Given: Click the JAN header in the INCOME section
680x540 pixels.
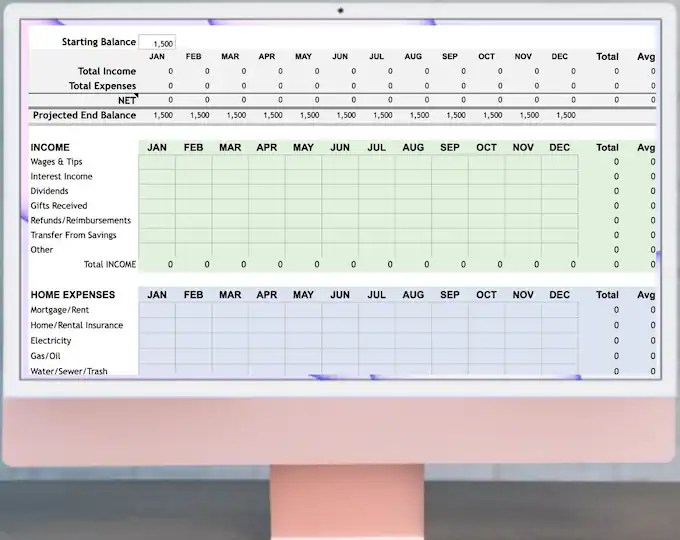Looking at the screenshot, I should click(x=157, y=147).
